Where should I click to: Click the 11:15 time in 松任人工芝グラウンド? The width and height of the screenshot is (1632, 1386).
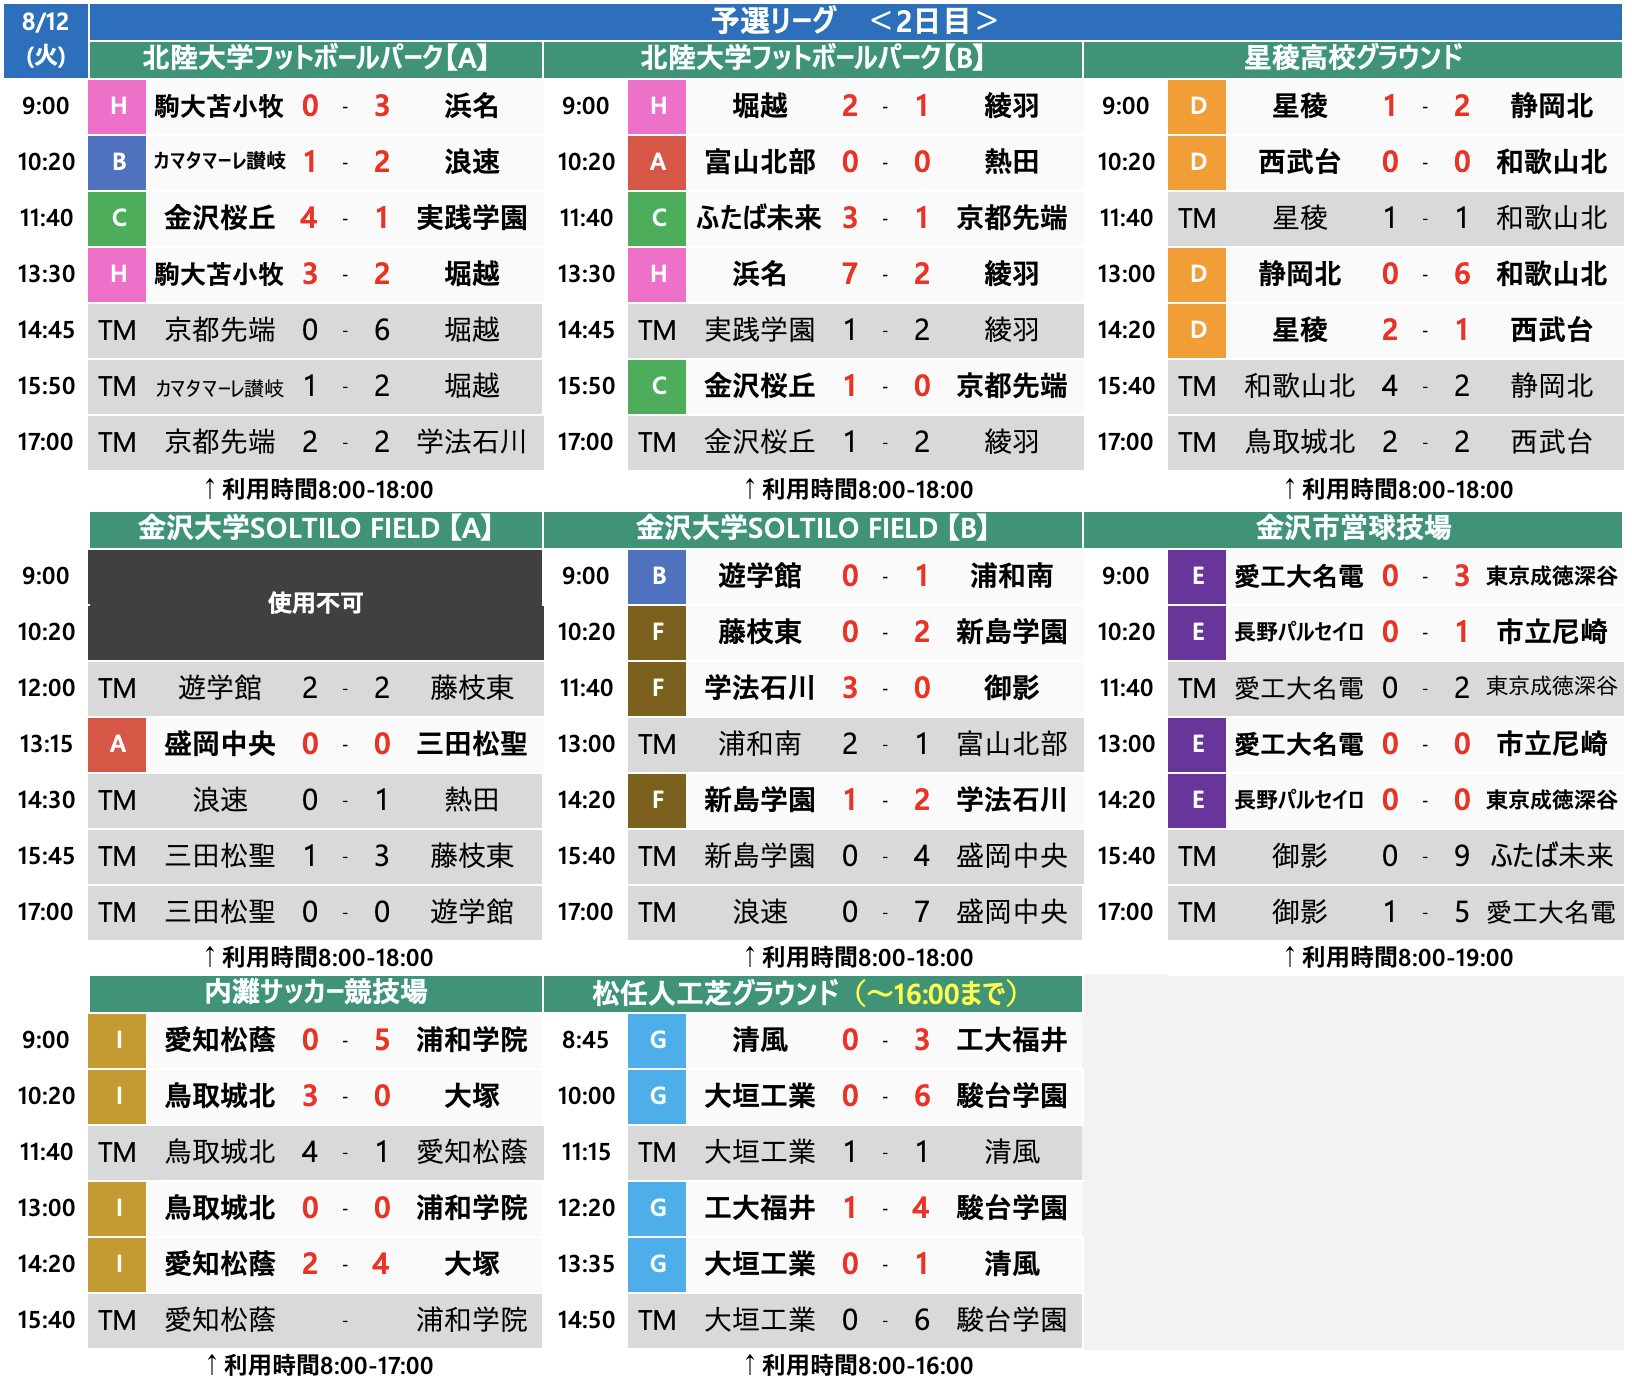point(585,1152)
